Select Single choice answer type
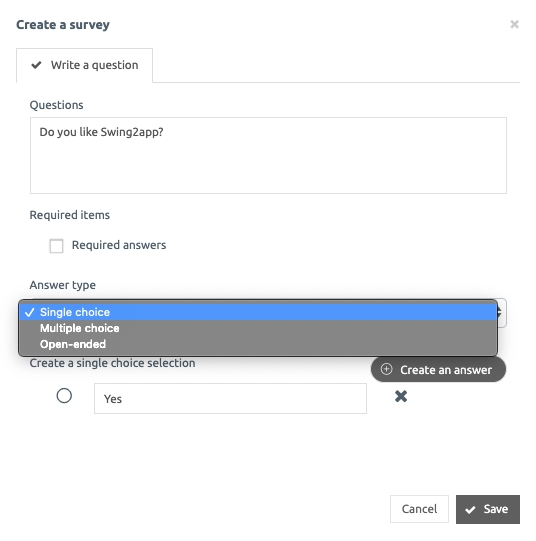536x541 pixels. pos(258,312)
